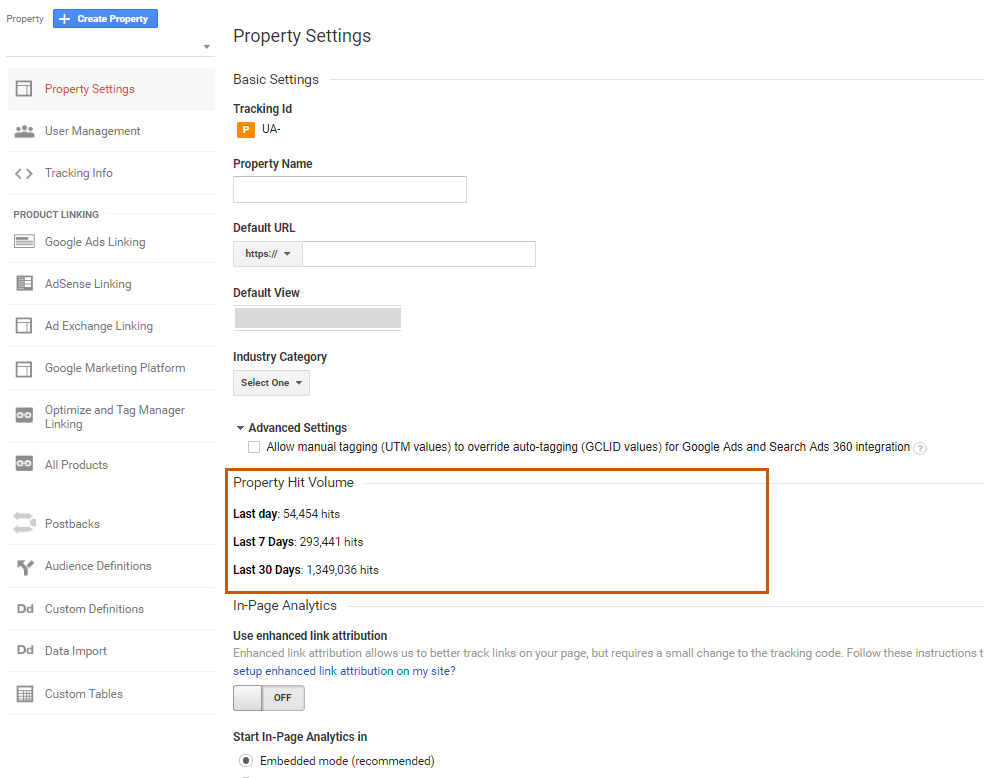Click the Postbacks arrows icon

click(24, 523)
